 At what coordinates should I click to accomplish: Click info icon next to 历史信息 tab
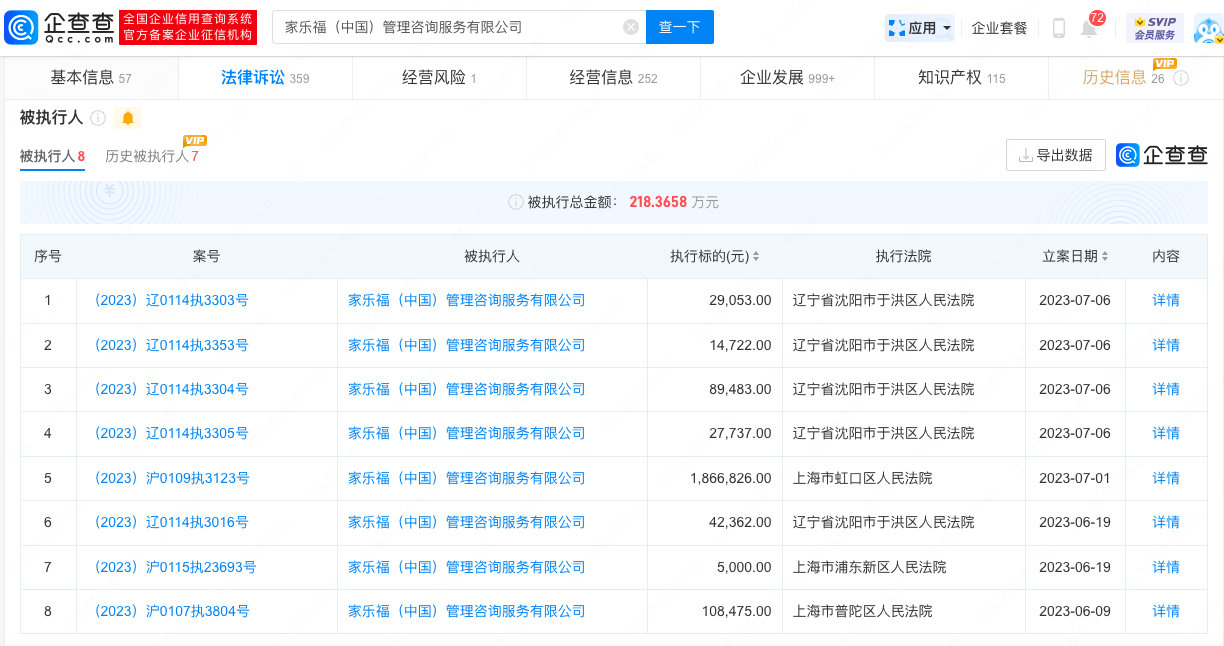tap(1181, 78)
